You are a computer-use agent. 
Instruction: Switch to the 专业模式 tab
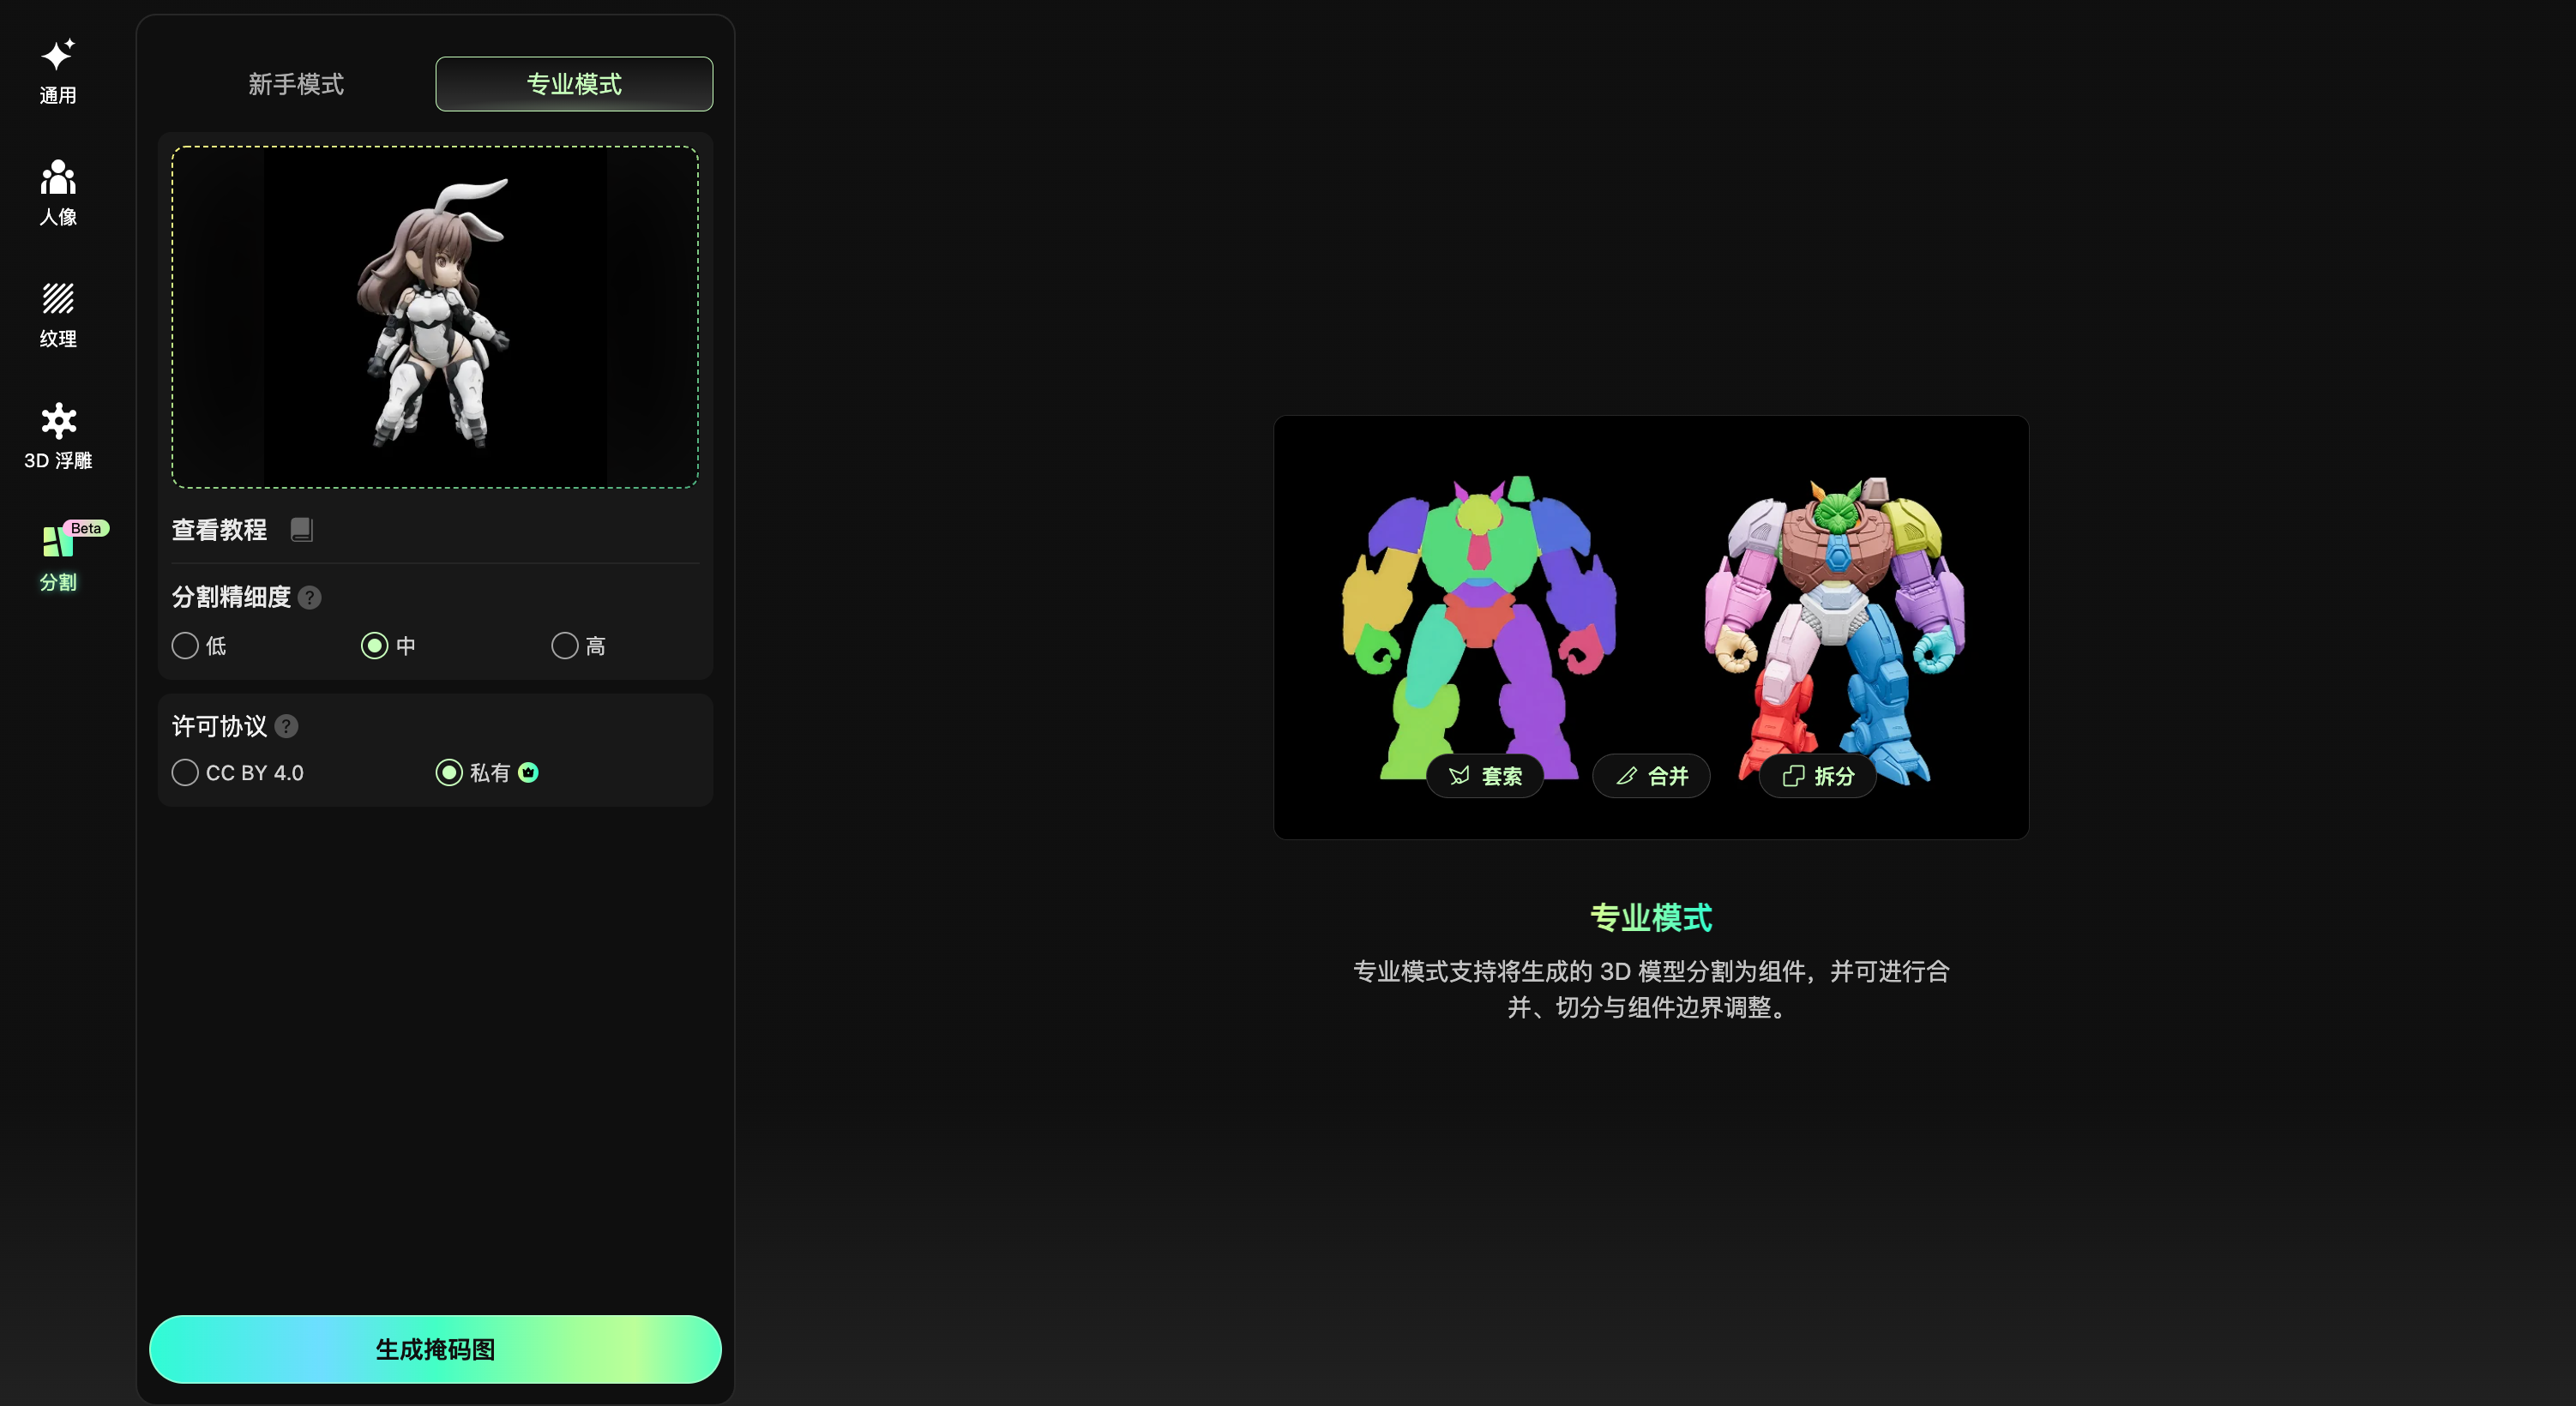(x=573, y=84)
